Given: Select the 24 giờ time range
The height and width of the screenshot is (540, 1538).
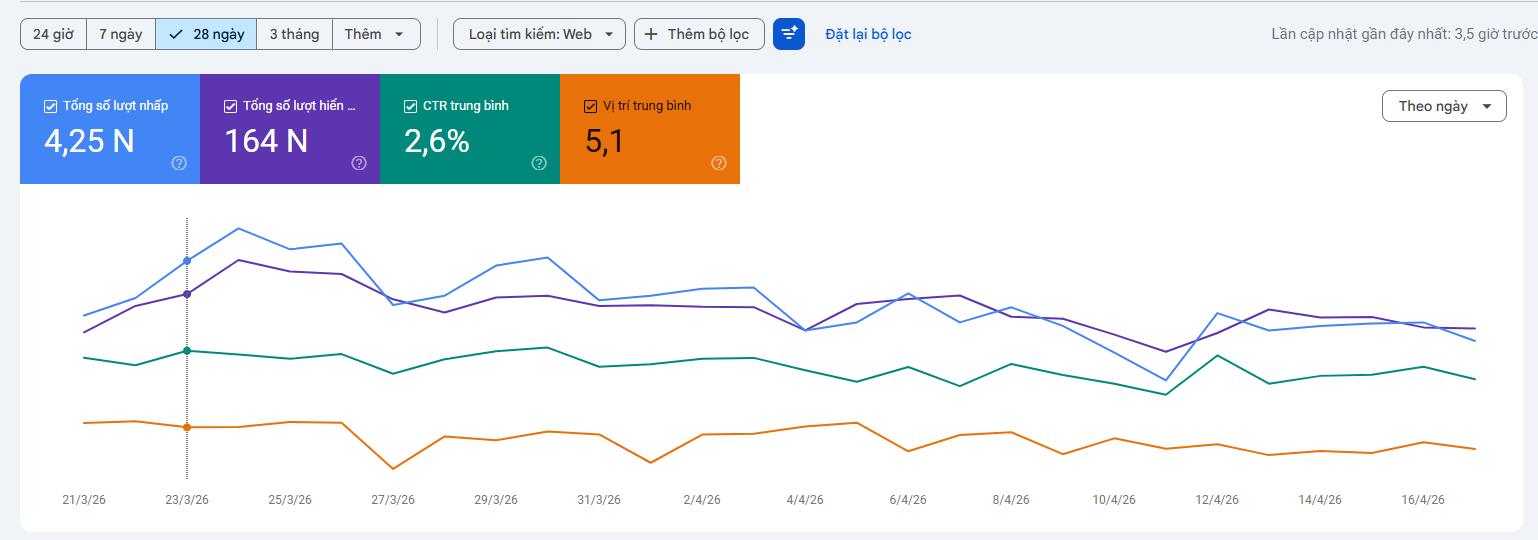Looking at the screenshot, I should click(x=53, y=34).
